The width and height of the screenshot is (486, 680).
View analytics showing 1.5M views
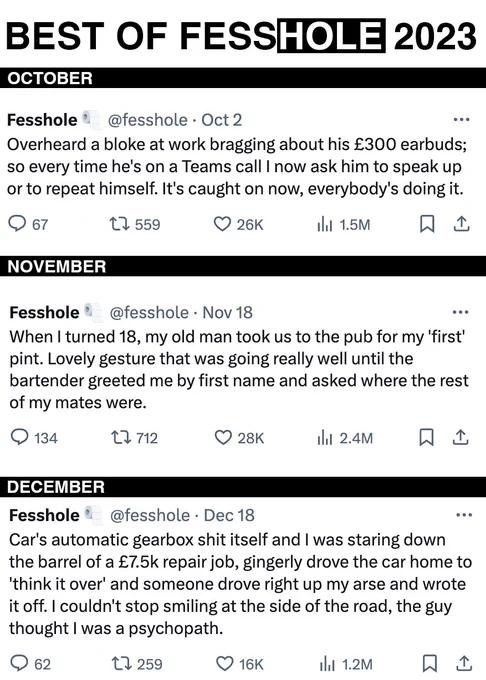point(343,225)
